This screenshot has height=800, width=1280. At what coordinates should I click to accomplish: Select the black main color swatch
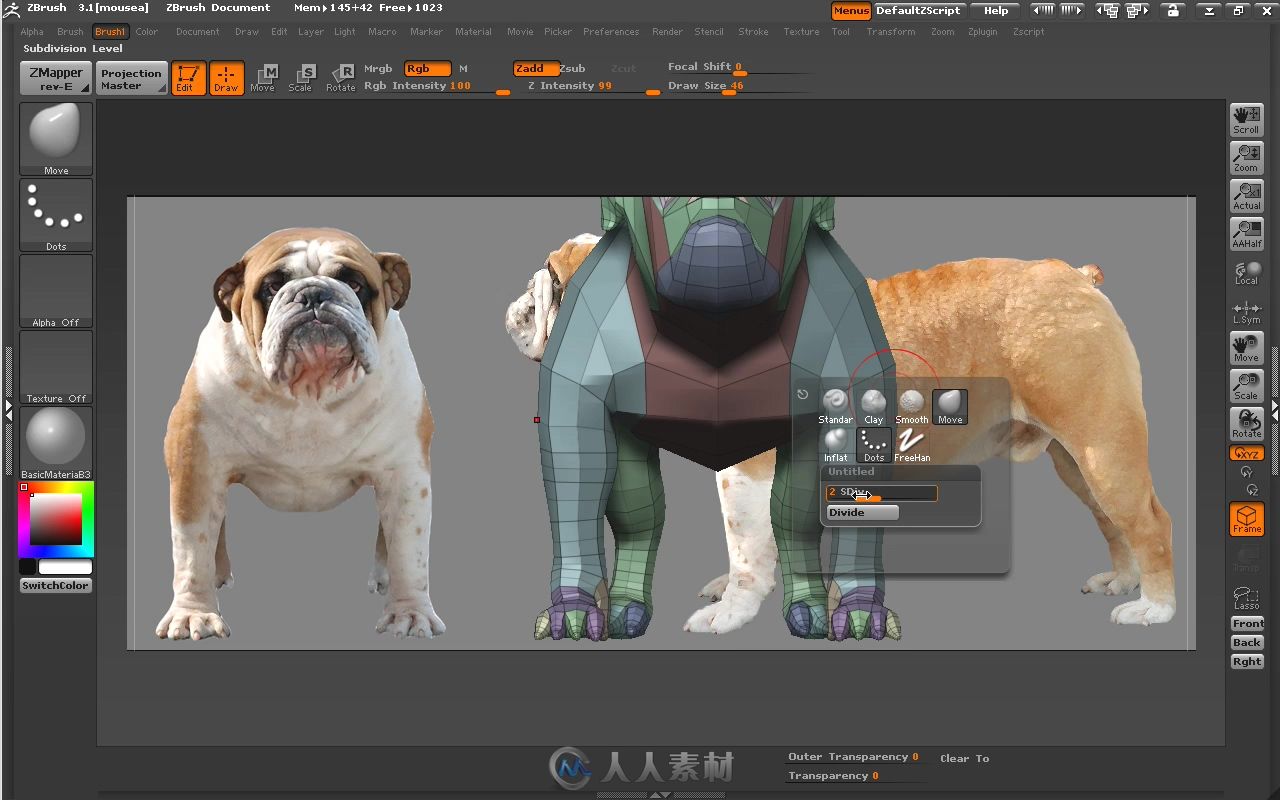(x=28, y=567)
